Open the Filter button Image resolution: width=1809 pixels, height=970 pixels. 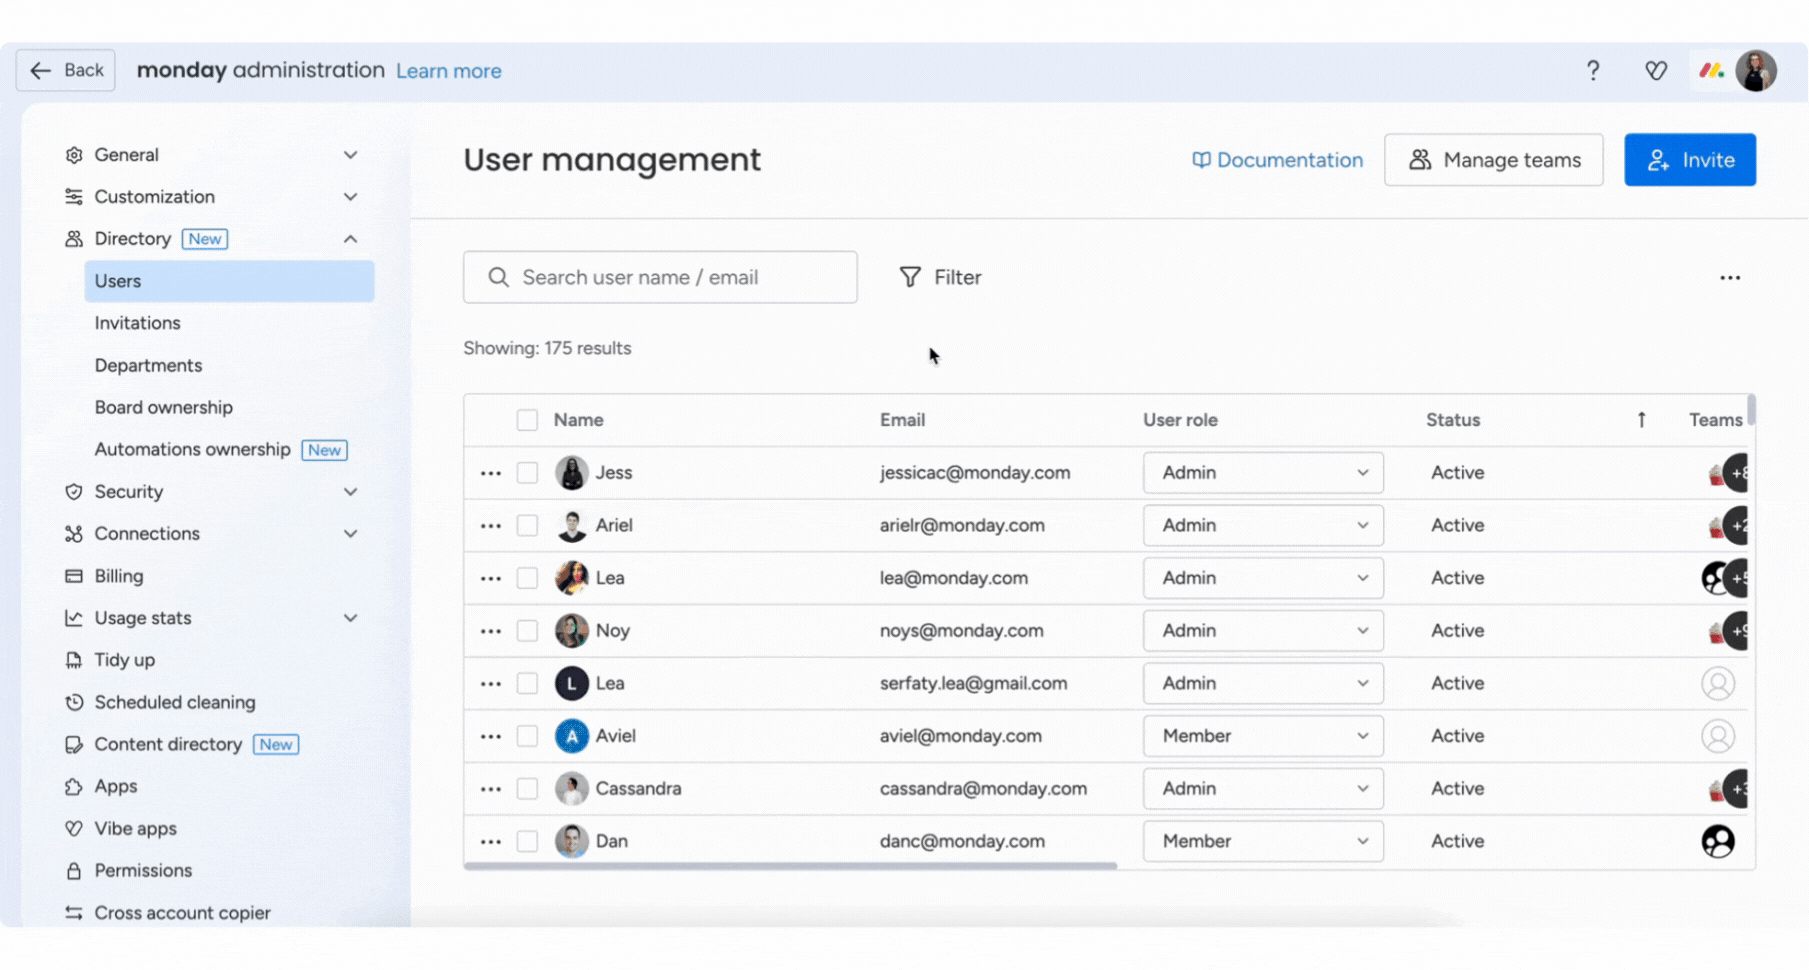click(940, 277)
